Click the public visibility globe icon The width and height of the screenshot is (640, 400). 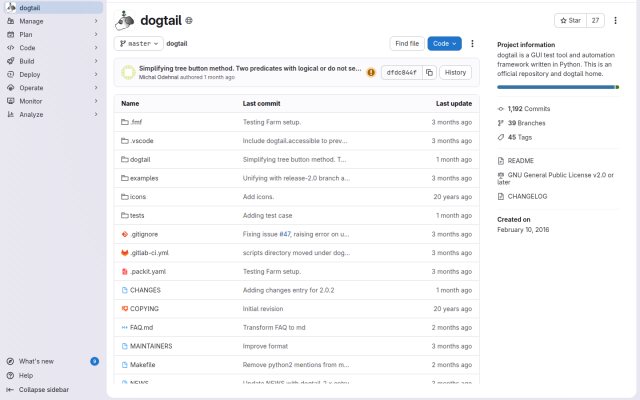click(x=189, y=20)
